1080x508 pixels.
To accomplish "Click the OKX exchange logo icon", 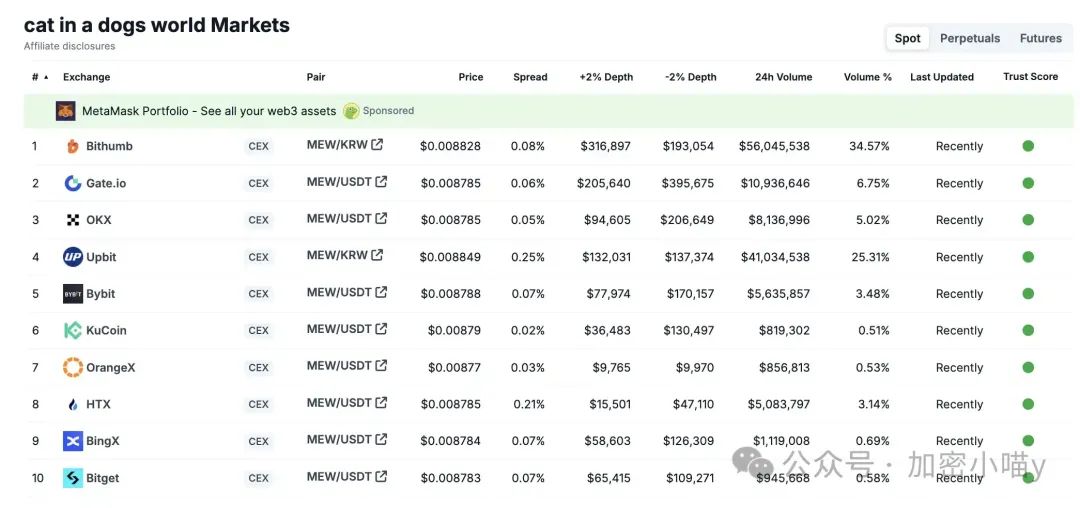I will 73,220.
